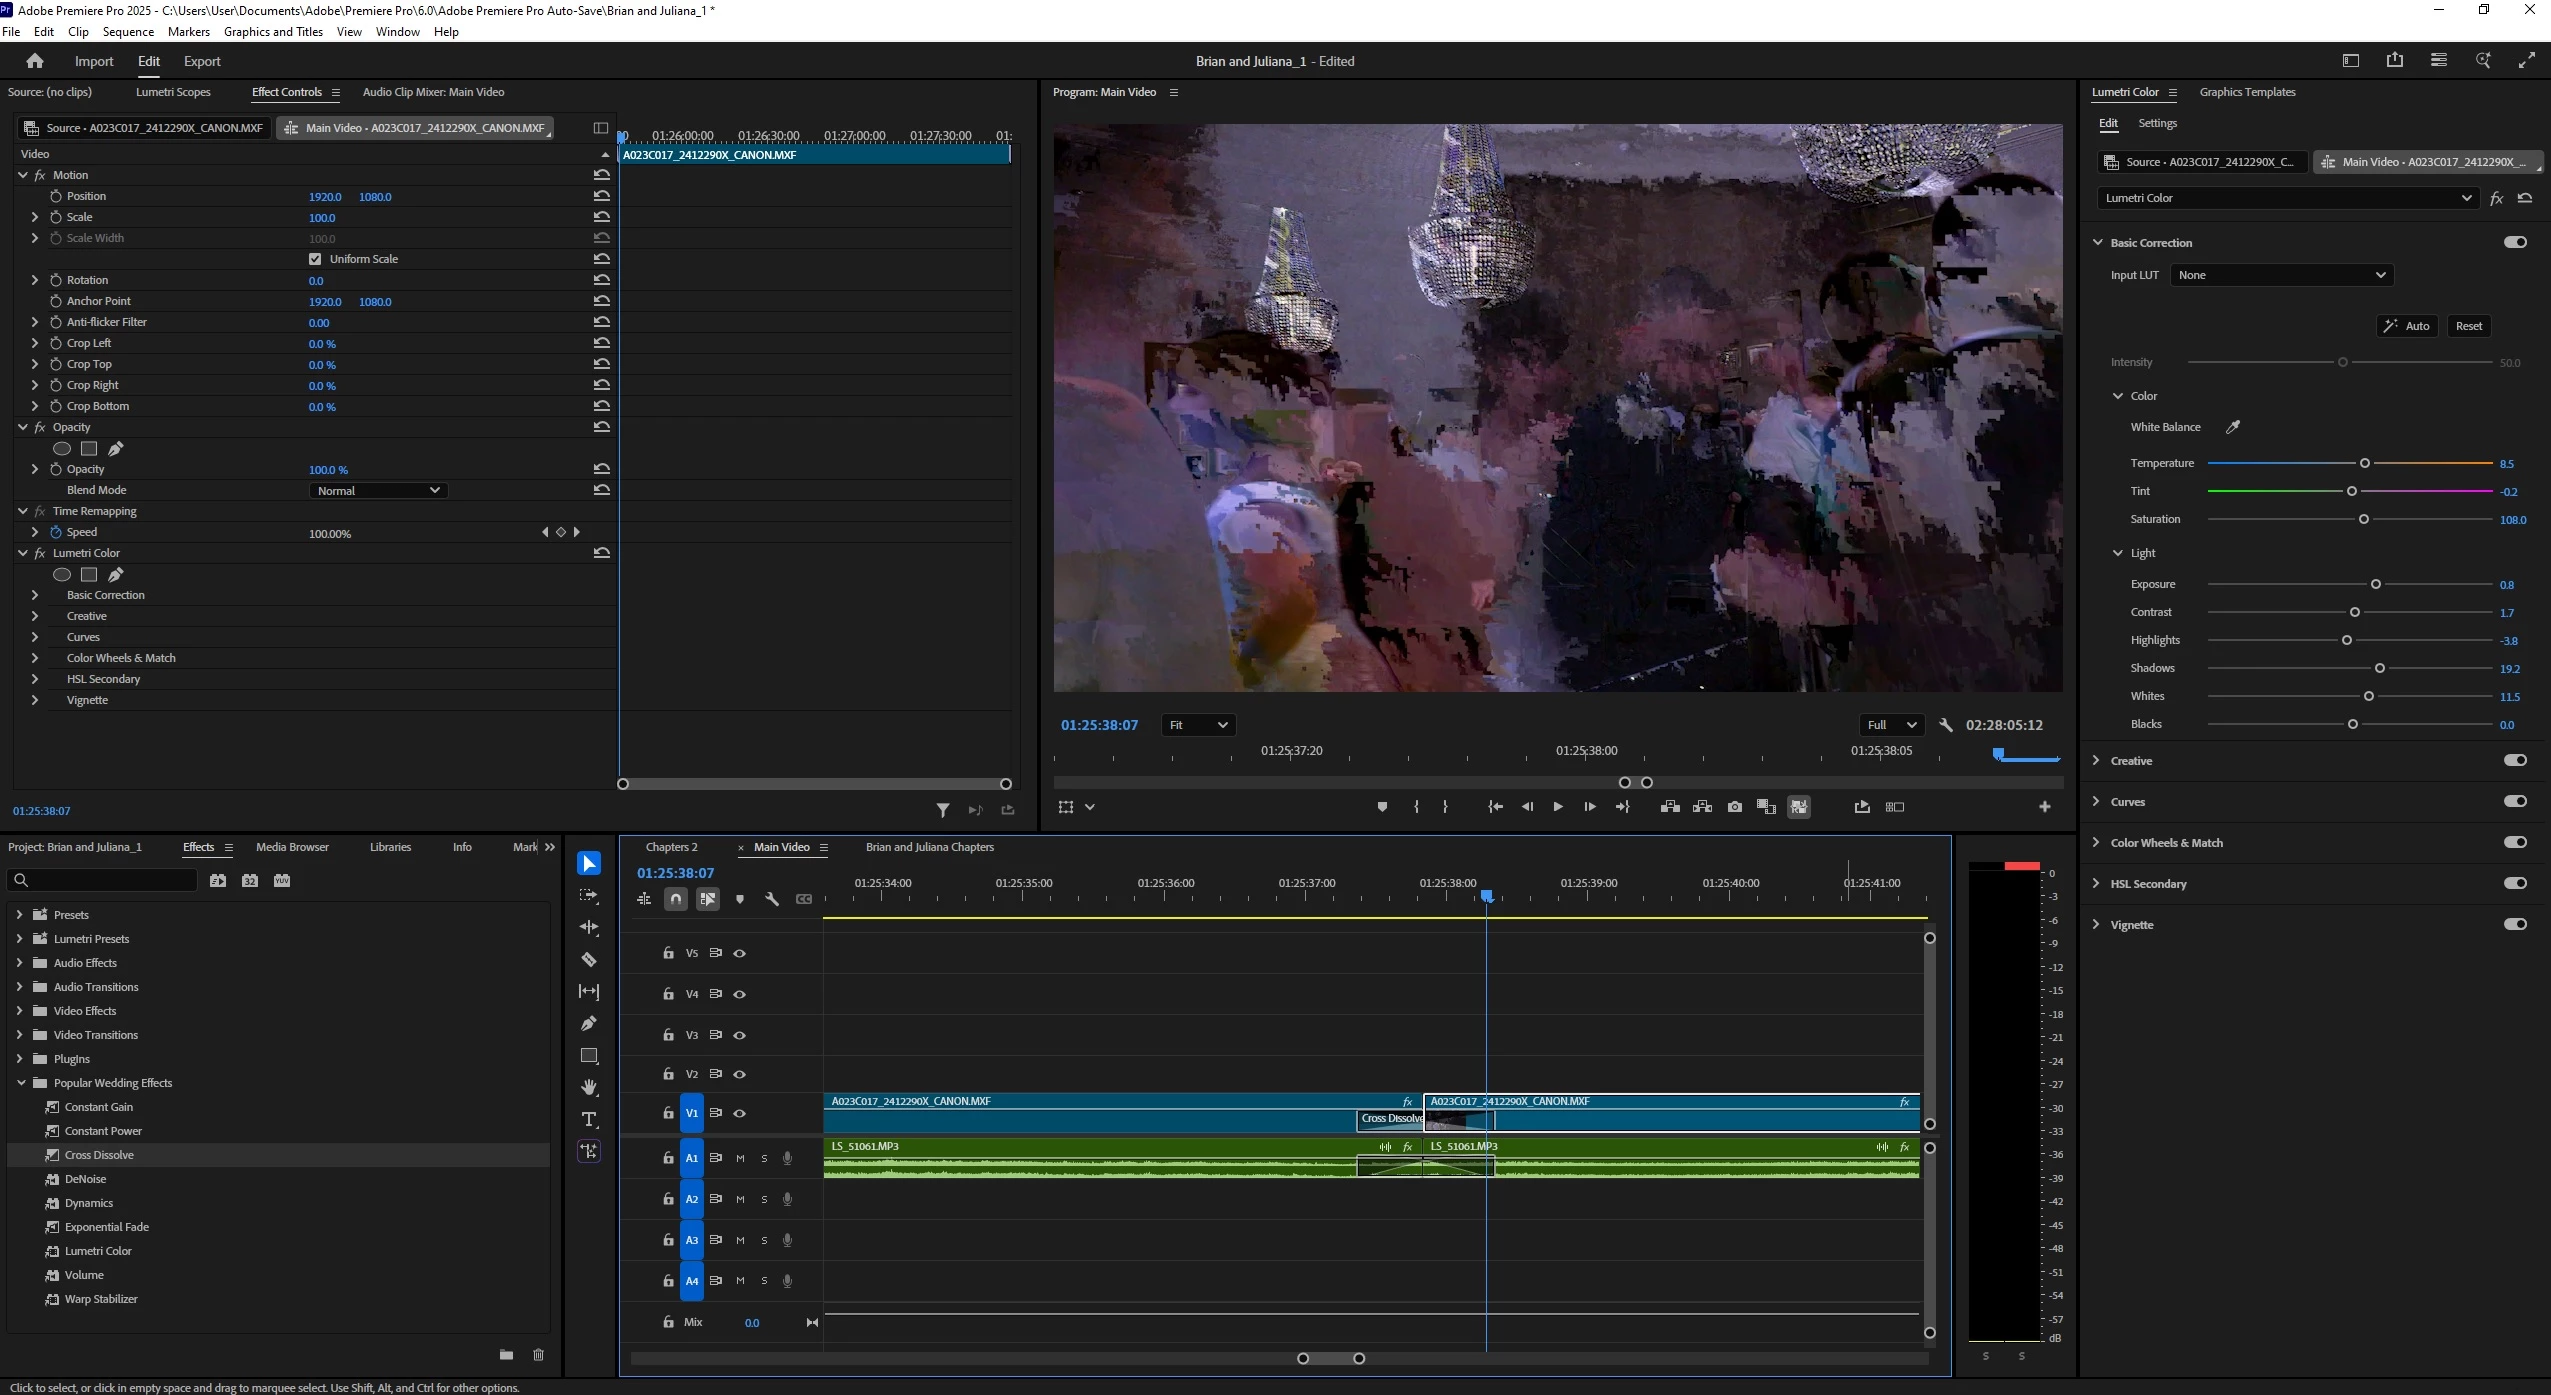The width and height of the screenshot is (2551, 1395).
Task: Select the Razor tool
Action: (x=589, y=960)
